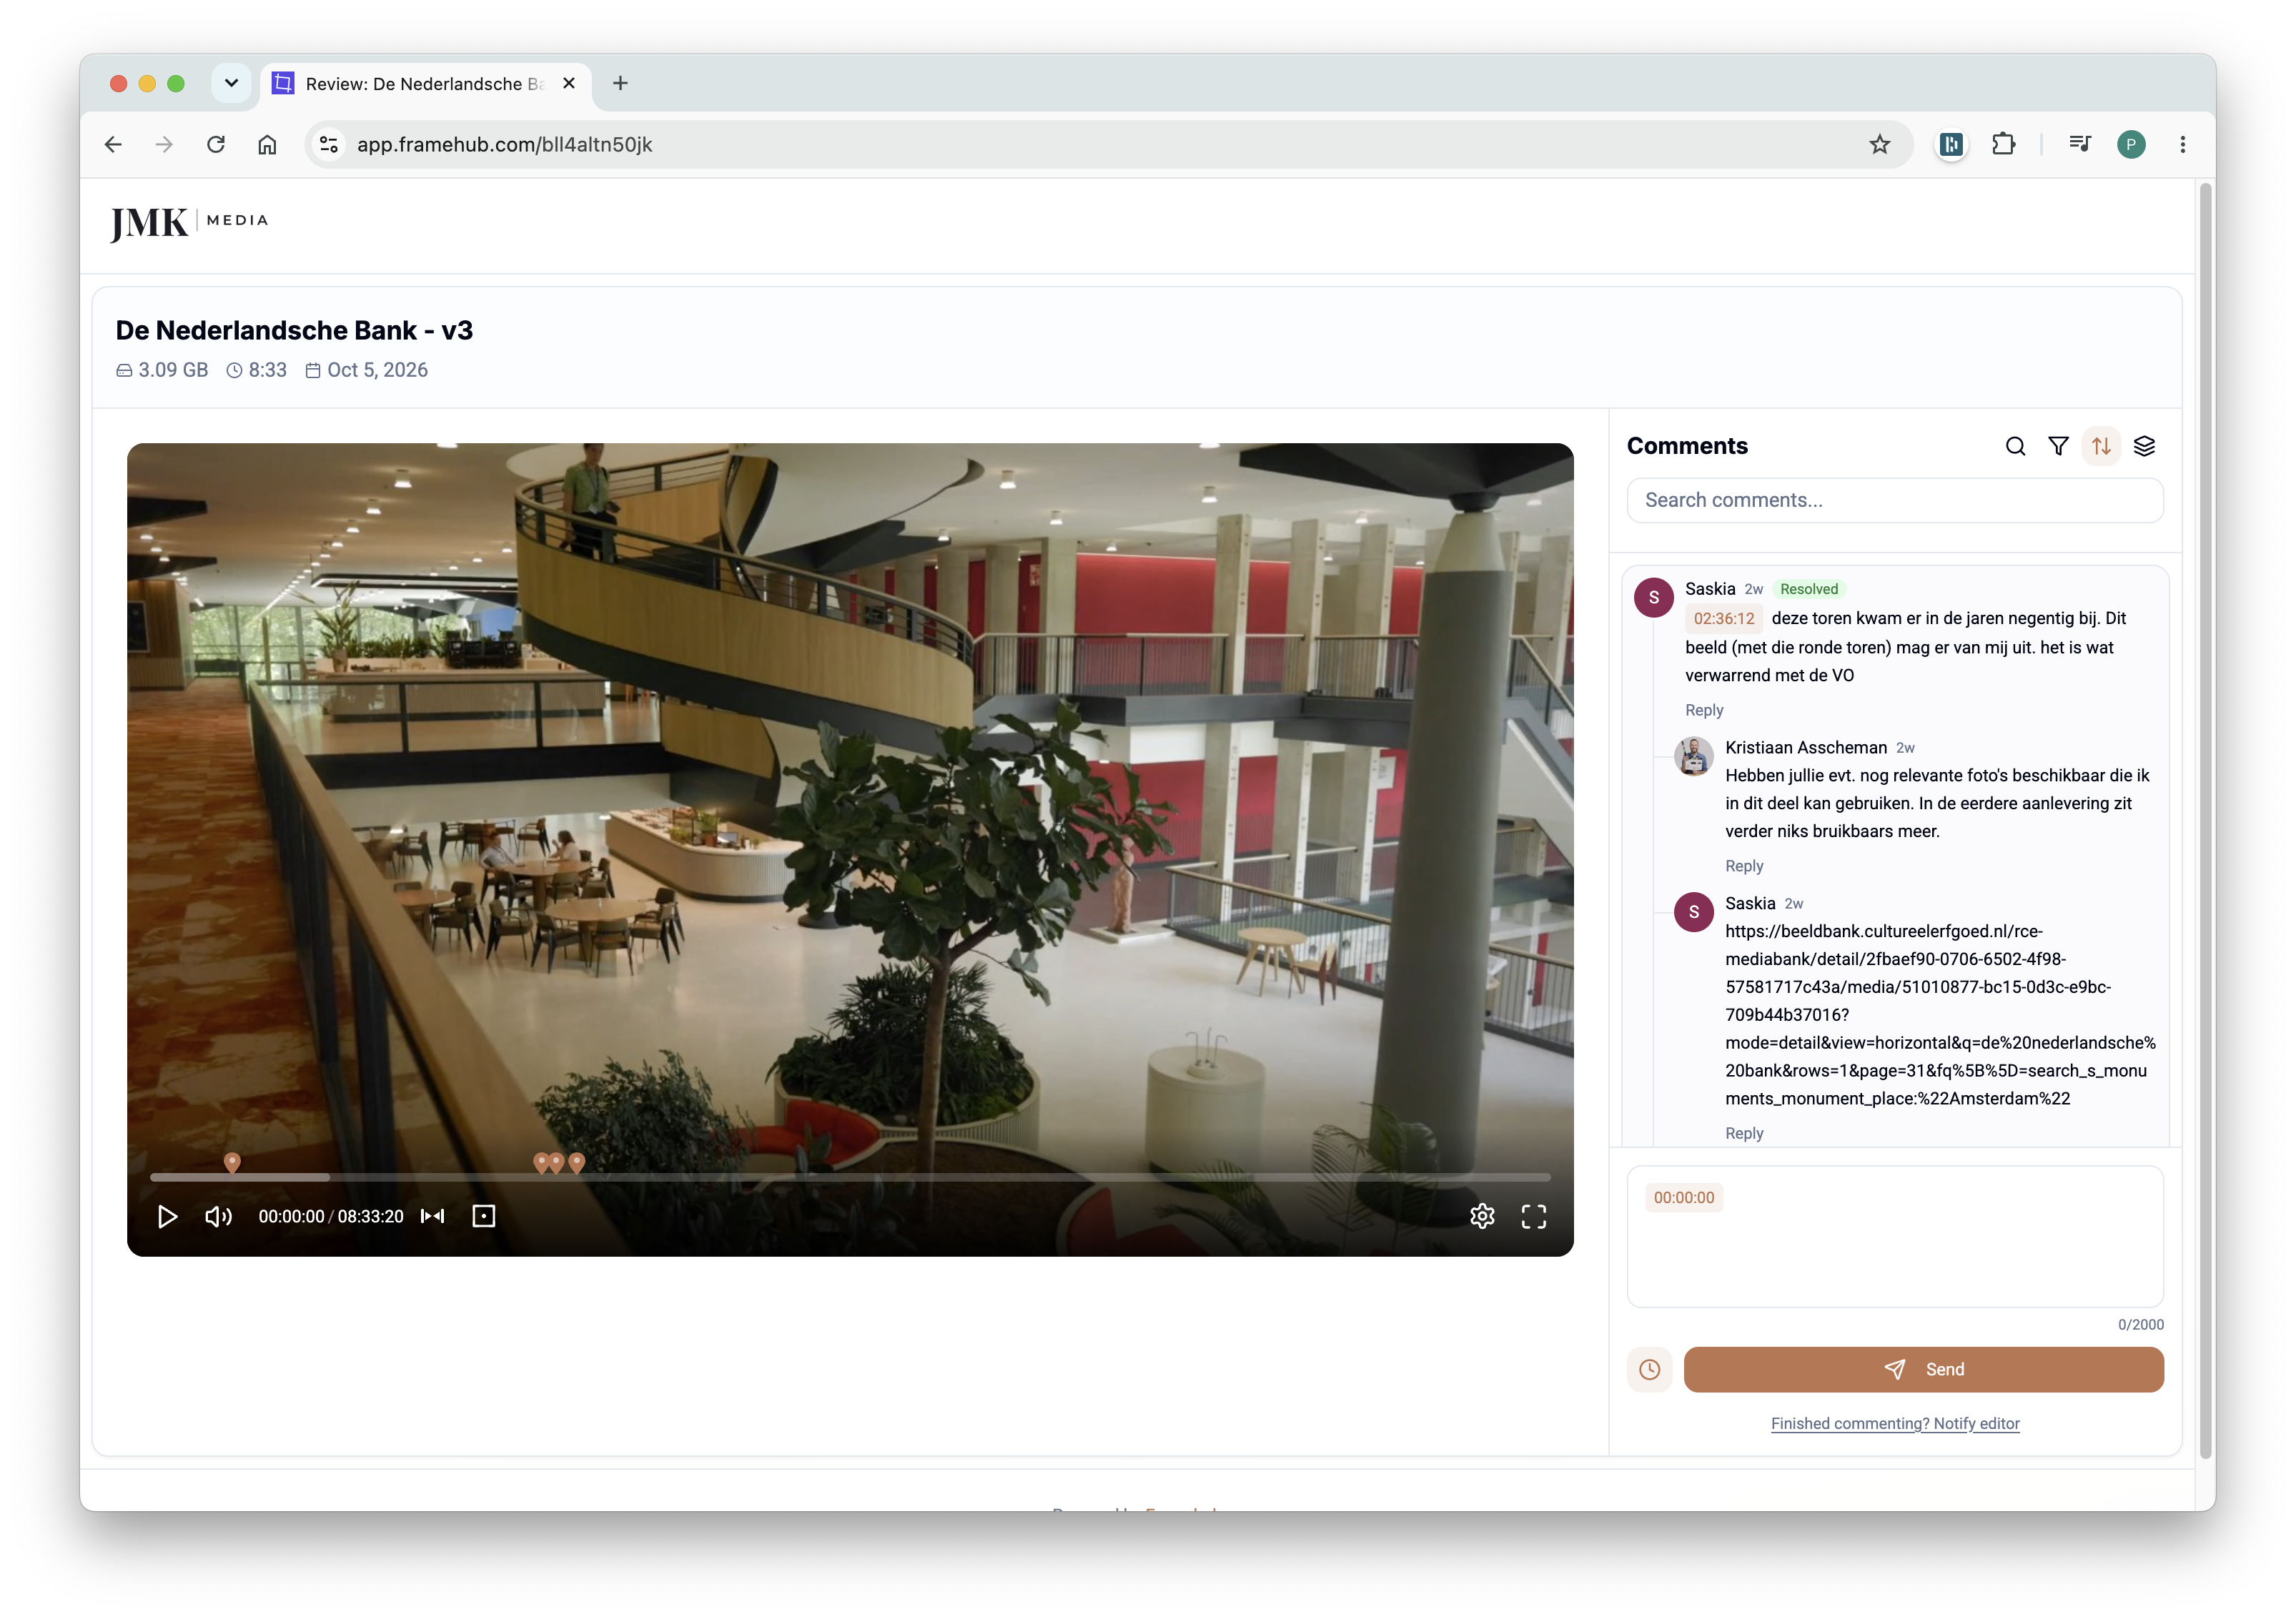Open the beeldbank.cultureelerfgoed.nl link
2296x1617 pixels.
coord(1939,1014)
